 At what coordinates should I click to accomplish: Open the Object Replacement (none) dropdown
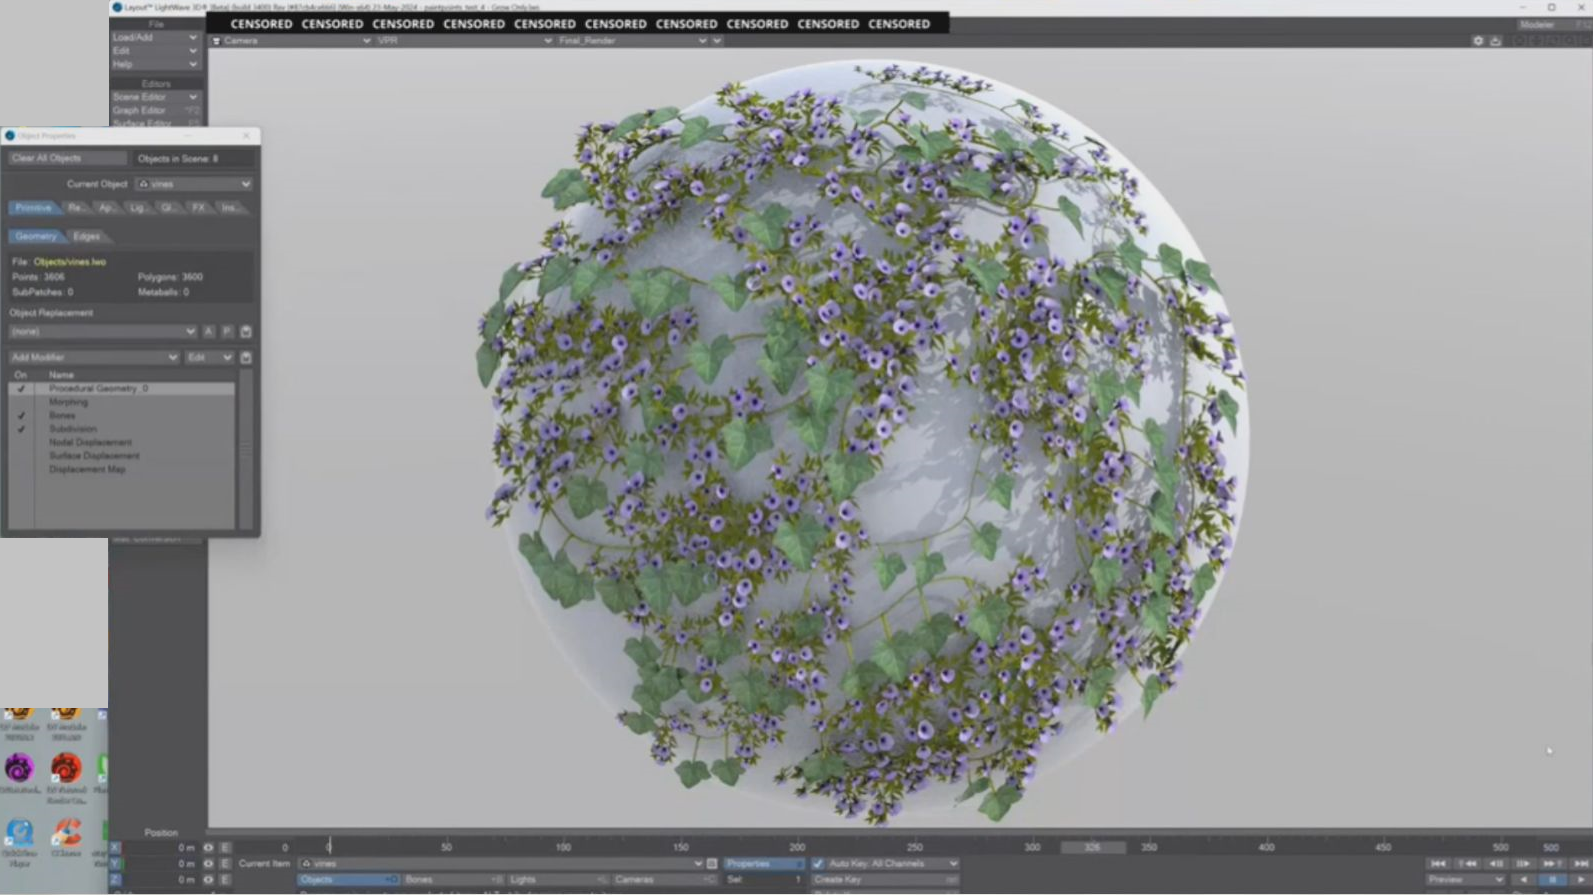[x=102, y=332]
